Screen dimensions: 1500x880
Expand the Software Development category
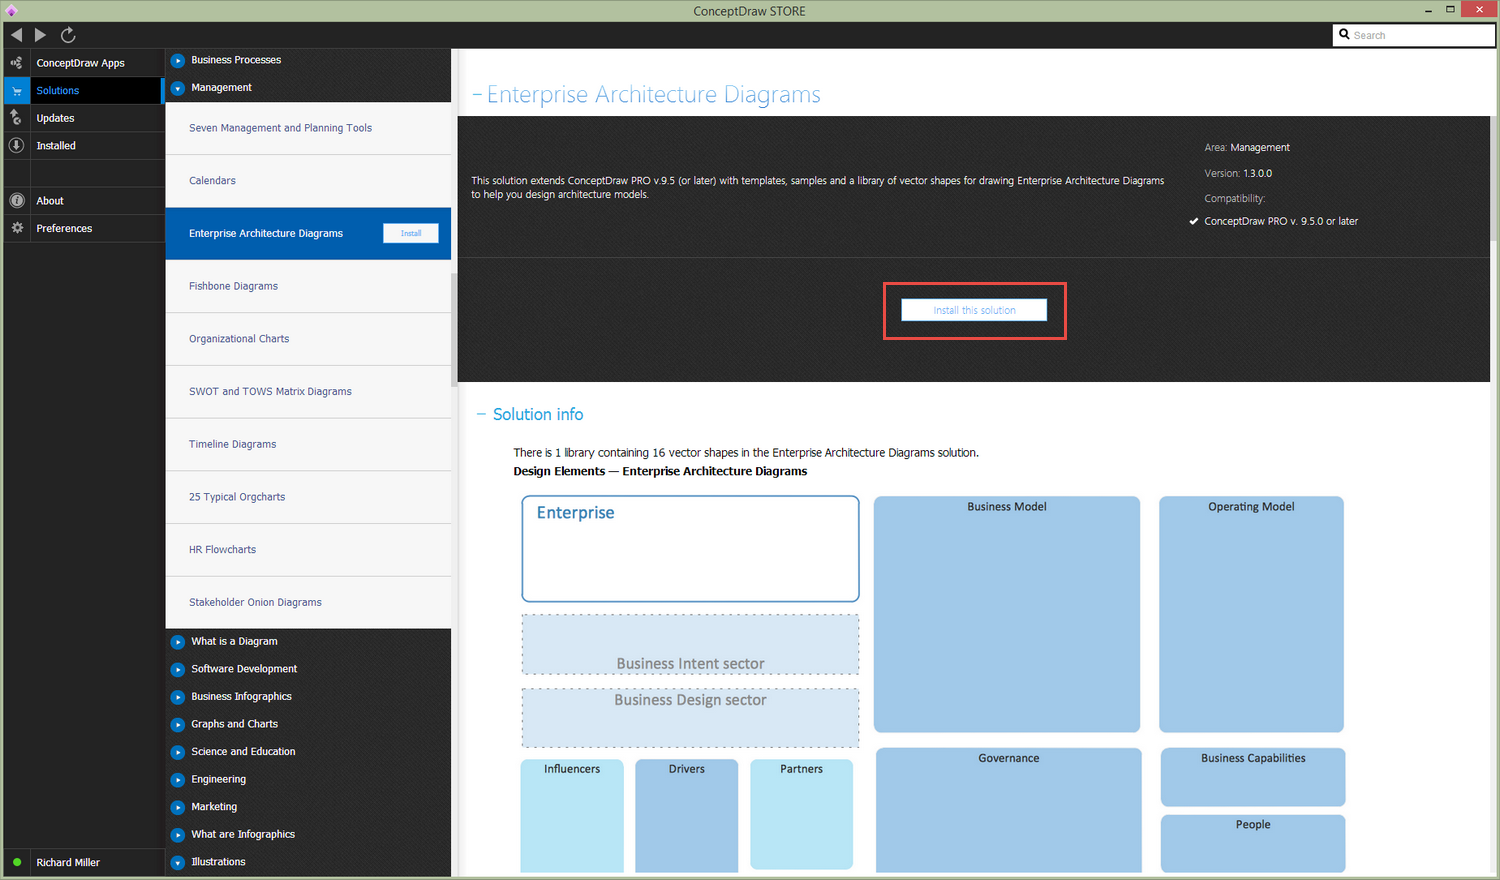point(178,669)
